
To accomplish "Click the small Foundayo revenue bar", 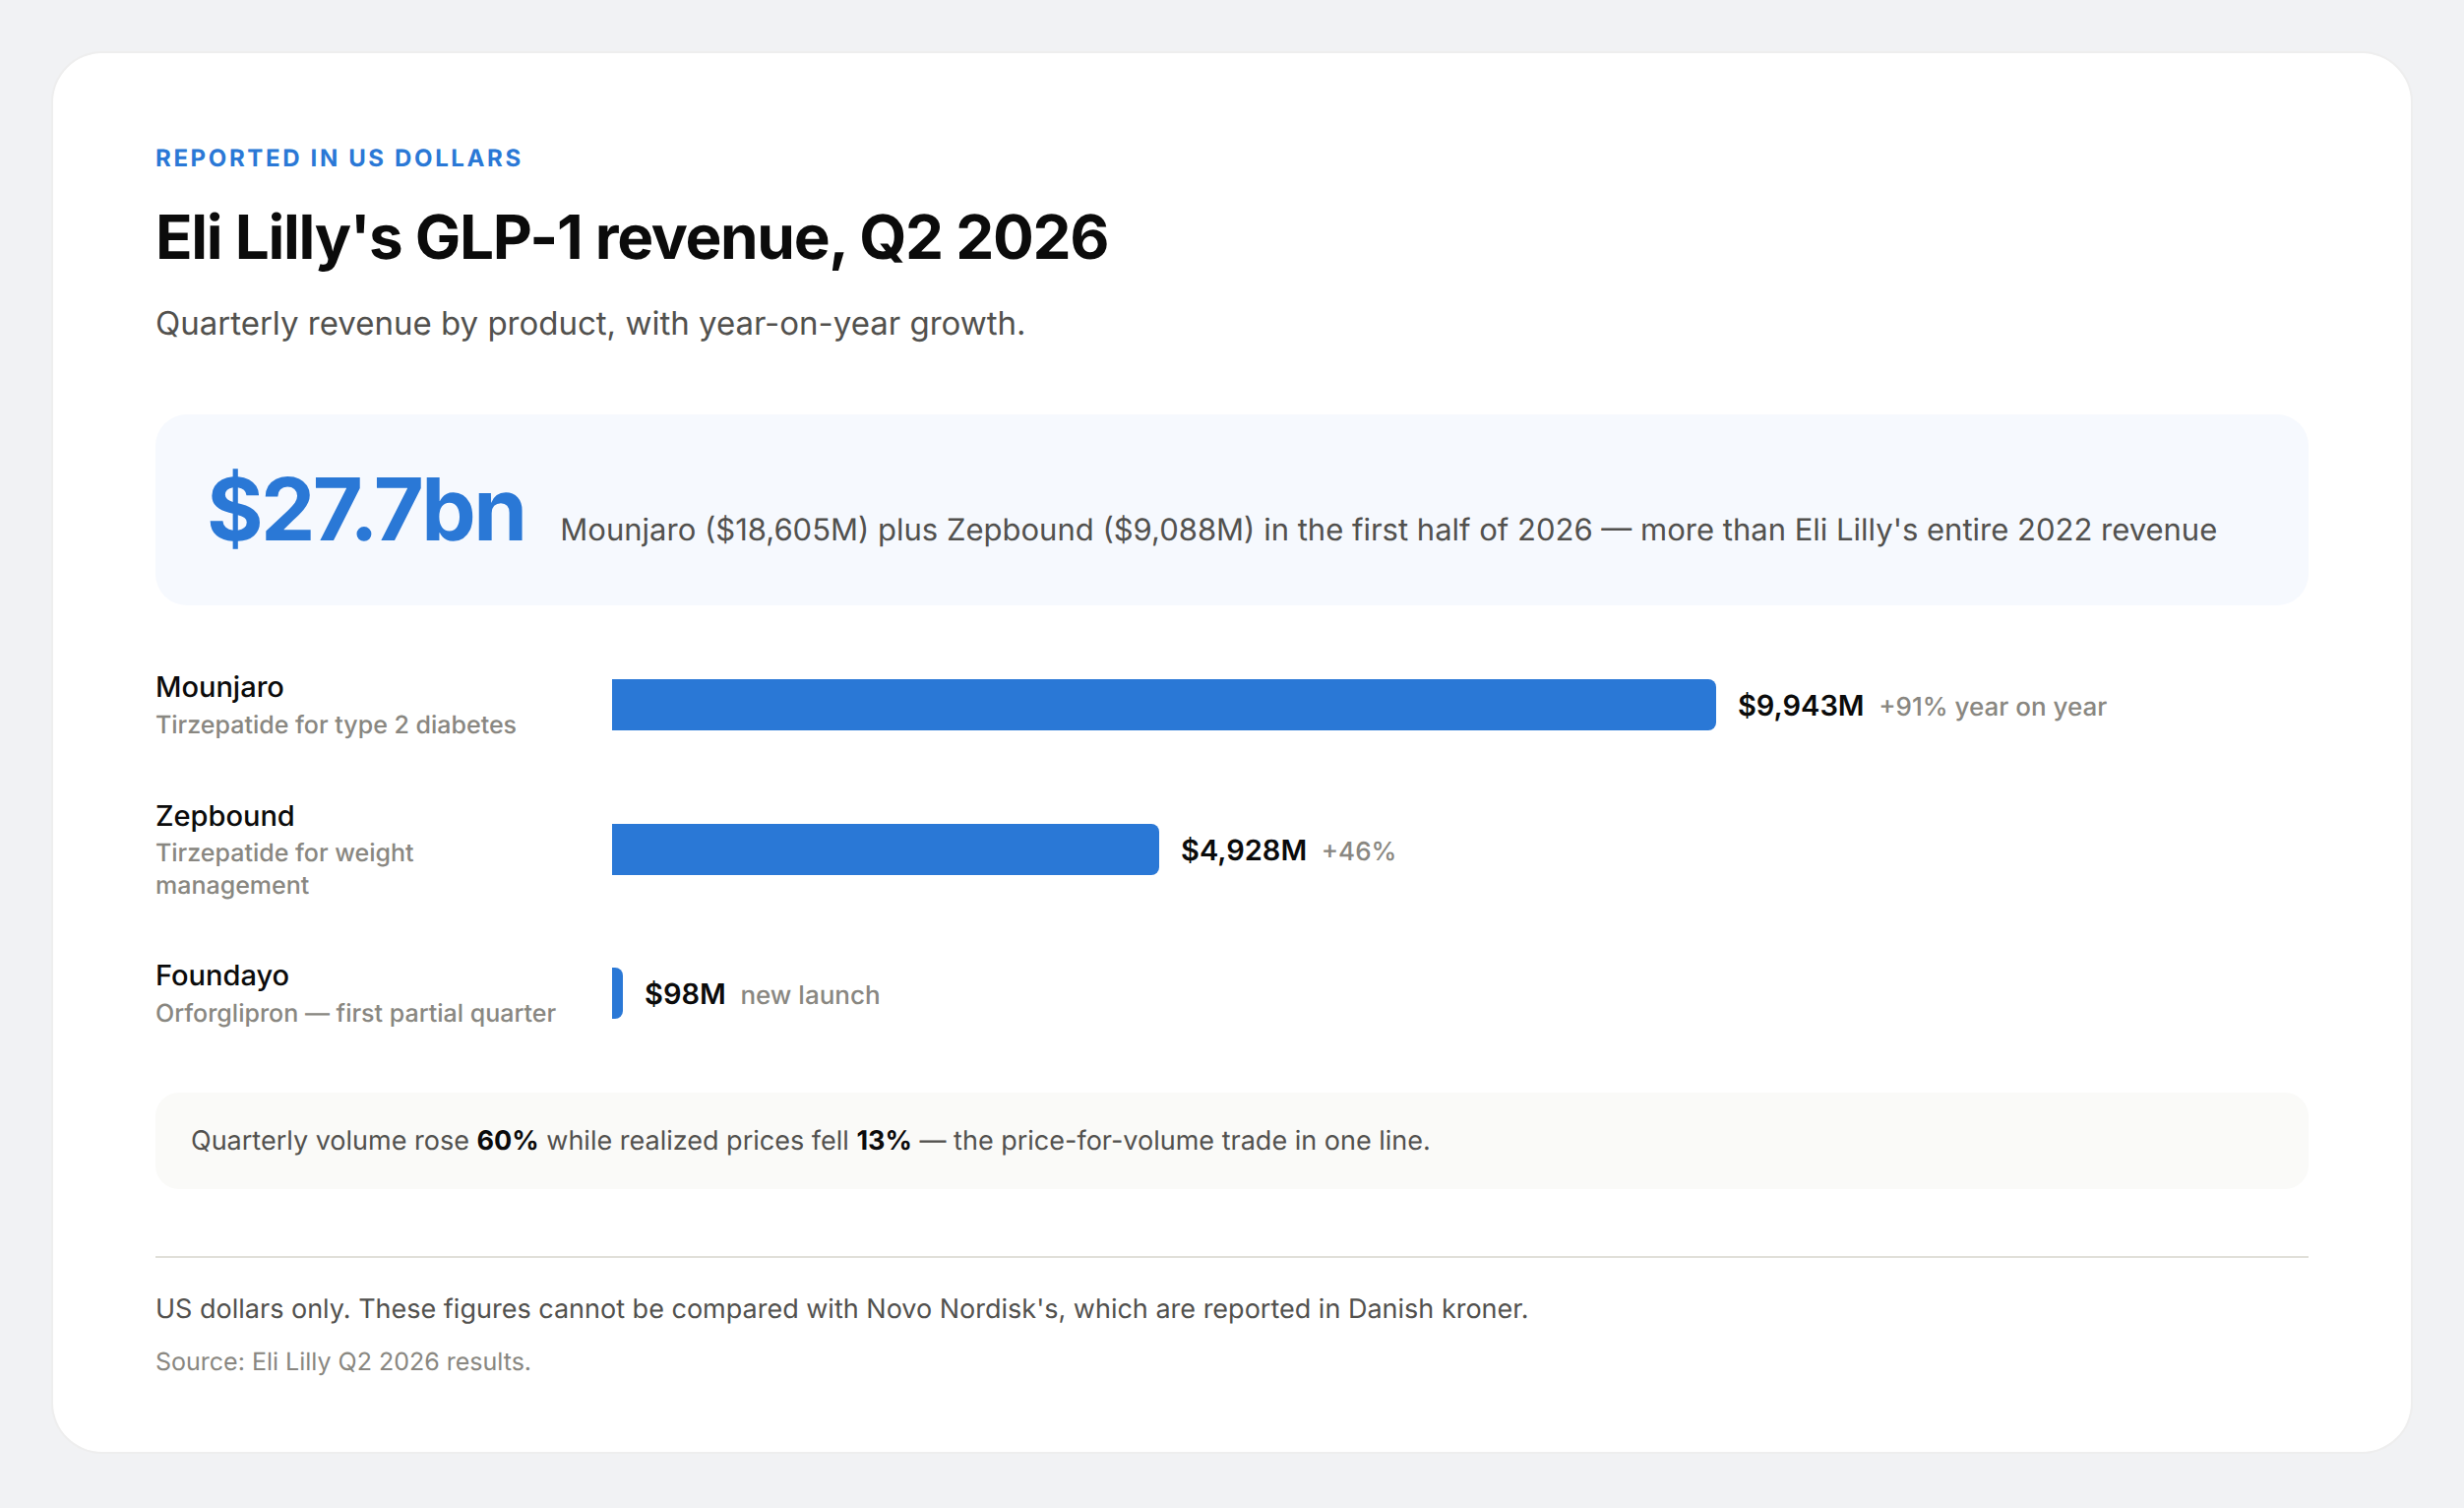I will (617, 994).
